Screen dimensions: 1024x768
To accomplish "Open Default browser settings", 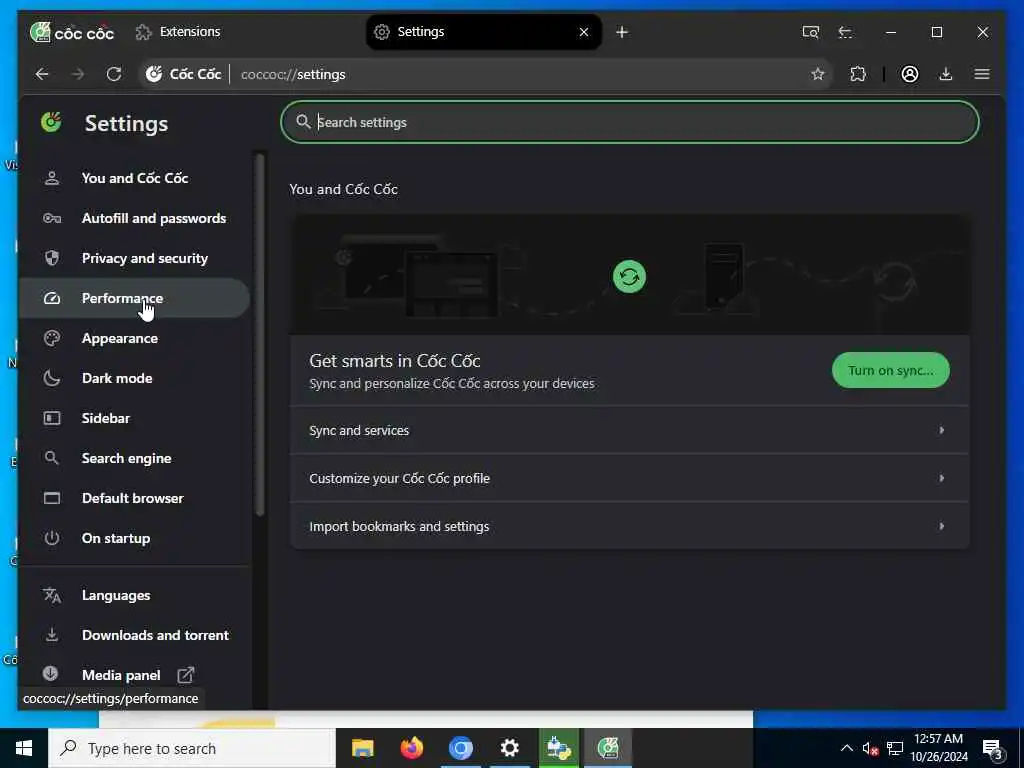I will pos(135,498).
